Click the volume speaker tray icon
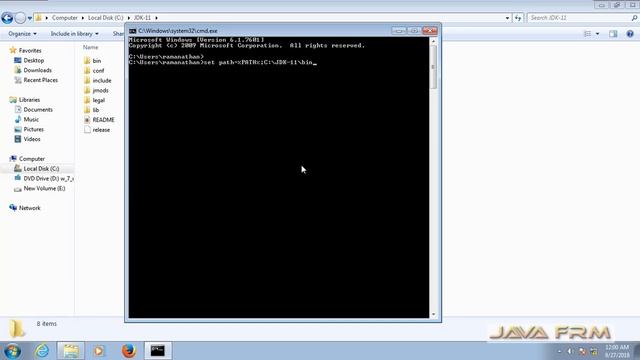This screenshot has height=360, width=640. [571, 351]
